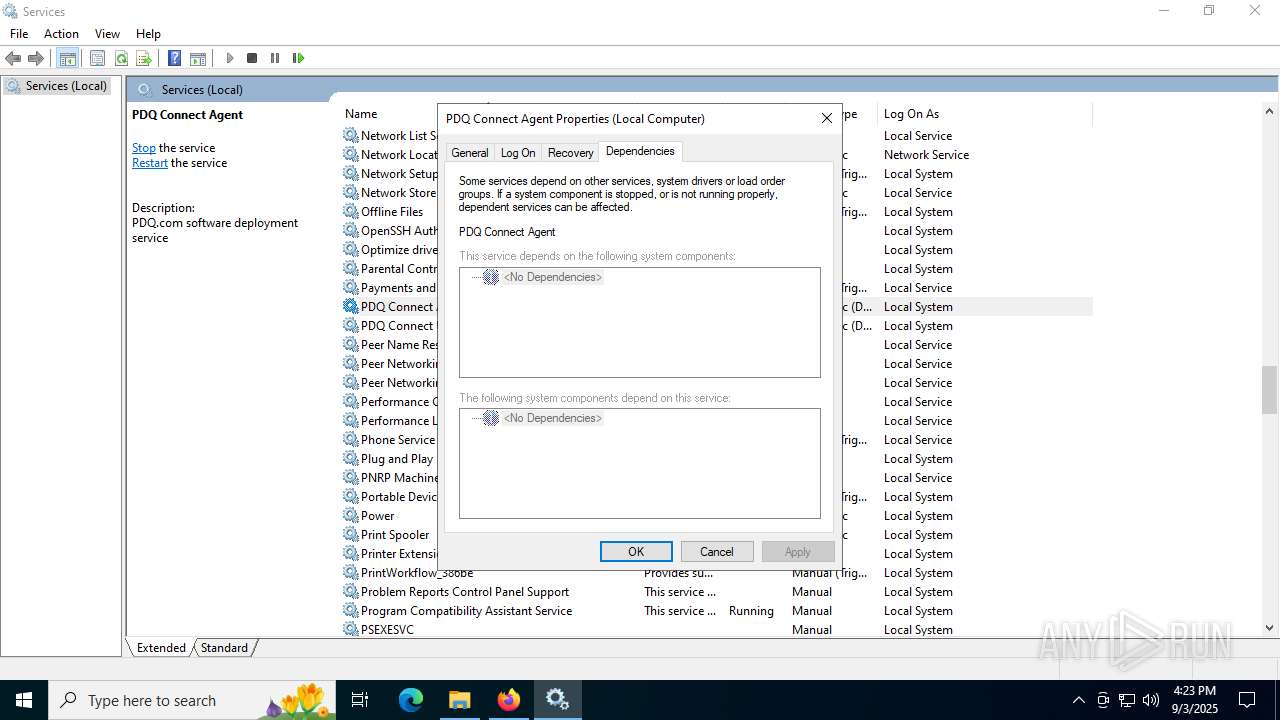Select the Network List service gear icon
Screen dimensions: 1280x720
[x=351, y=135]
